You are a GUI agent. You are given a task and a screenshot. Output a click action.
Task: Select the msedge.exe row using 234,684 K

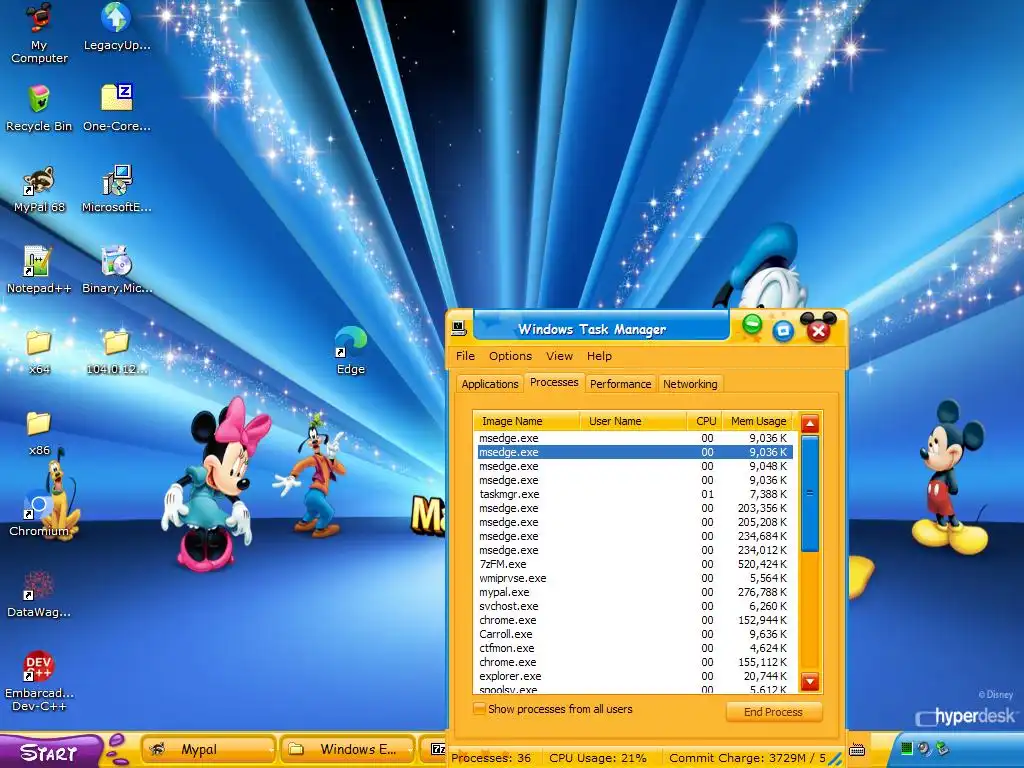point(633,536)
